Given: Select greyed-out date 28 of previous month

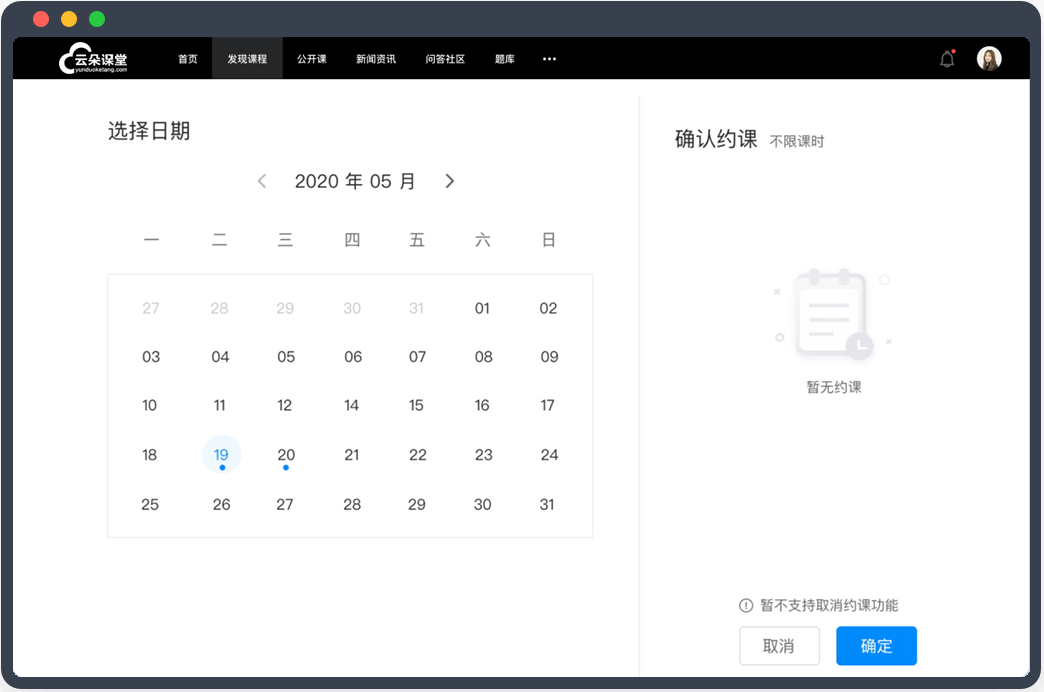Looking at the screenshot, I should (x=219, y=308).
